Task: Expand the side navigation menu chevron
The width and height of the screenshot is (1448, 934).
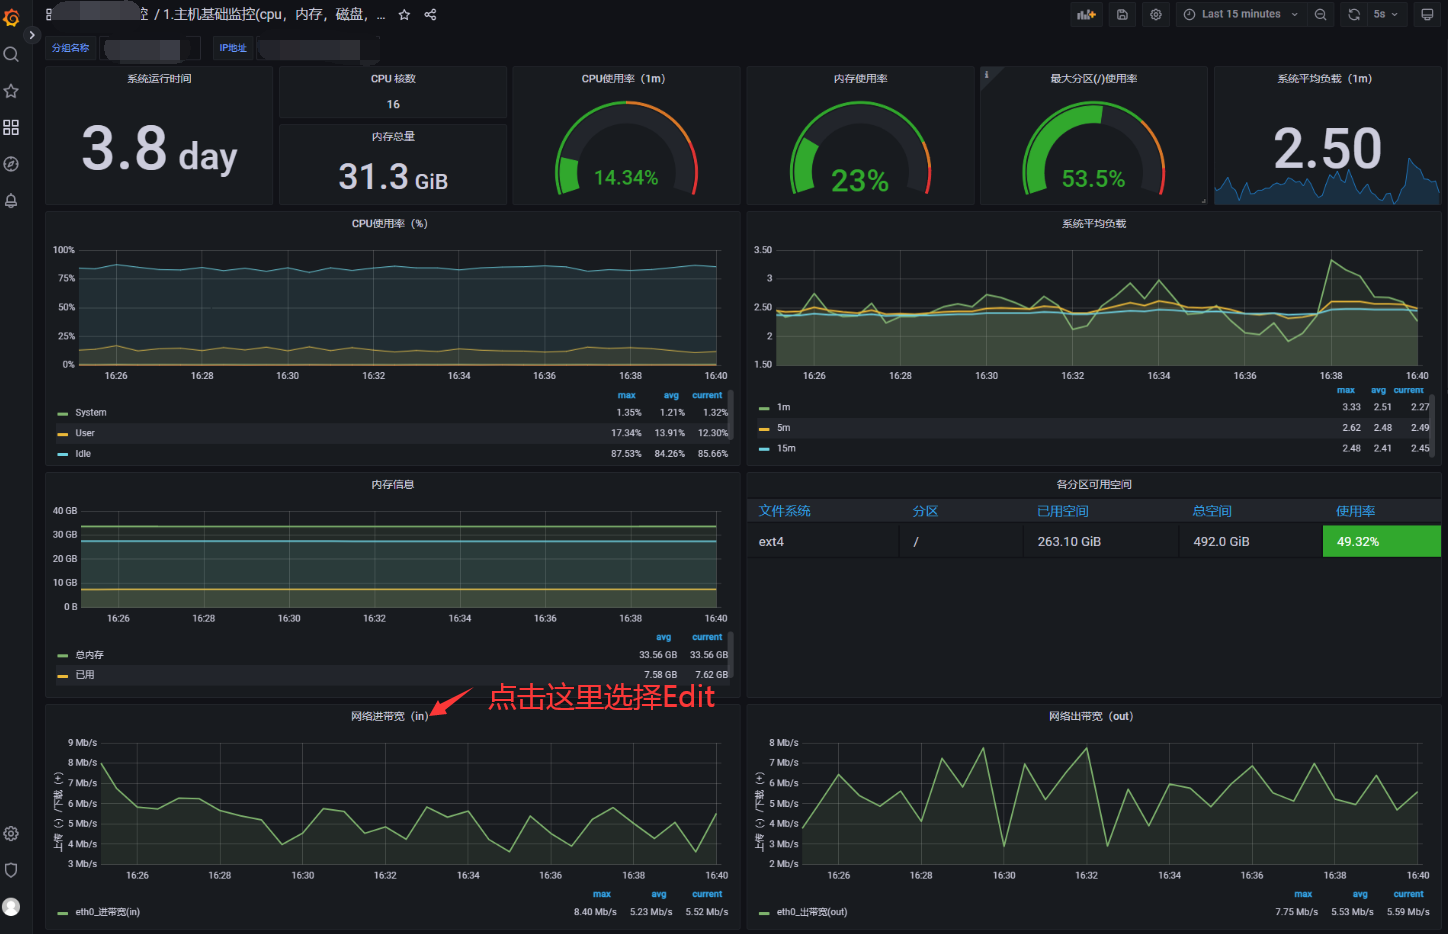Action: (x=32, y=35)
